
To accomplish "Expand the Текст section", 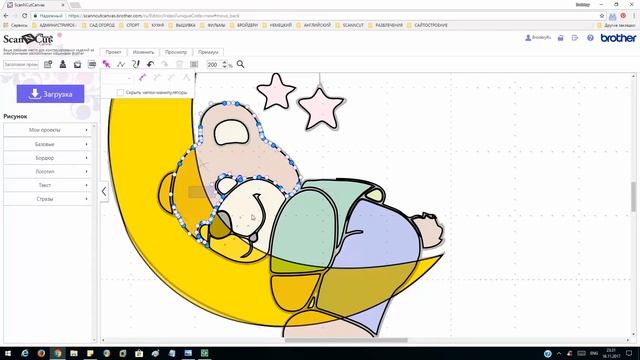I will point(47,185).
